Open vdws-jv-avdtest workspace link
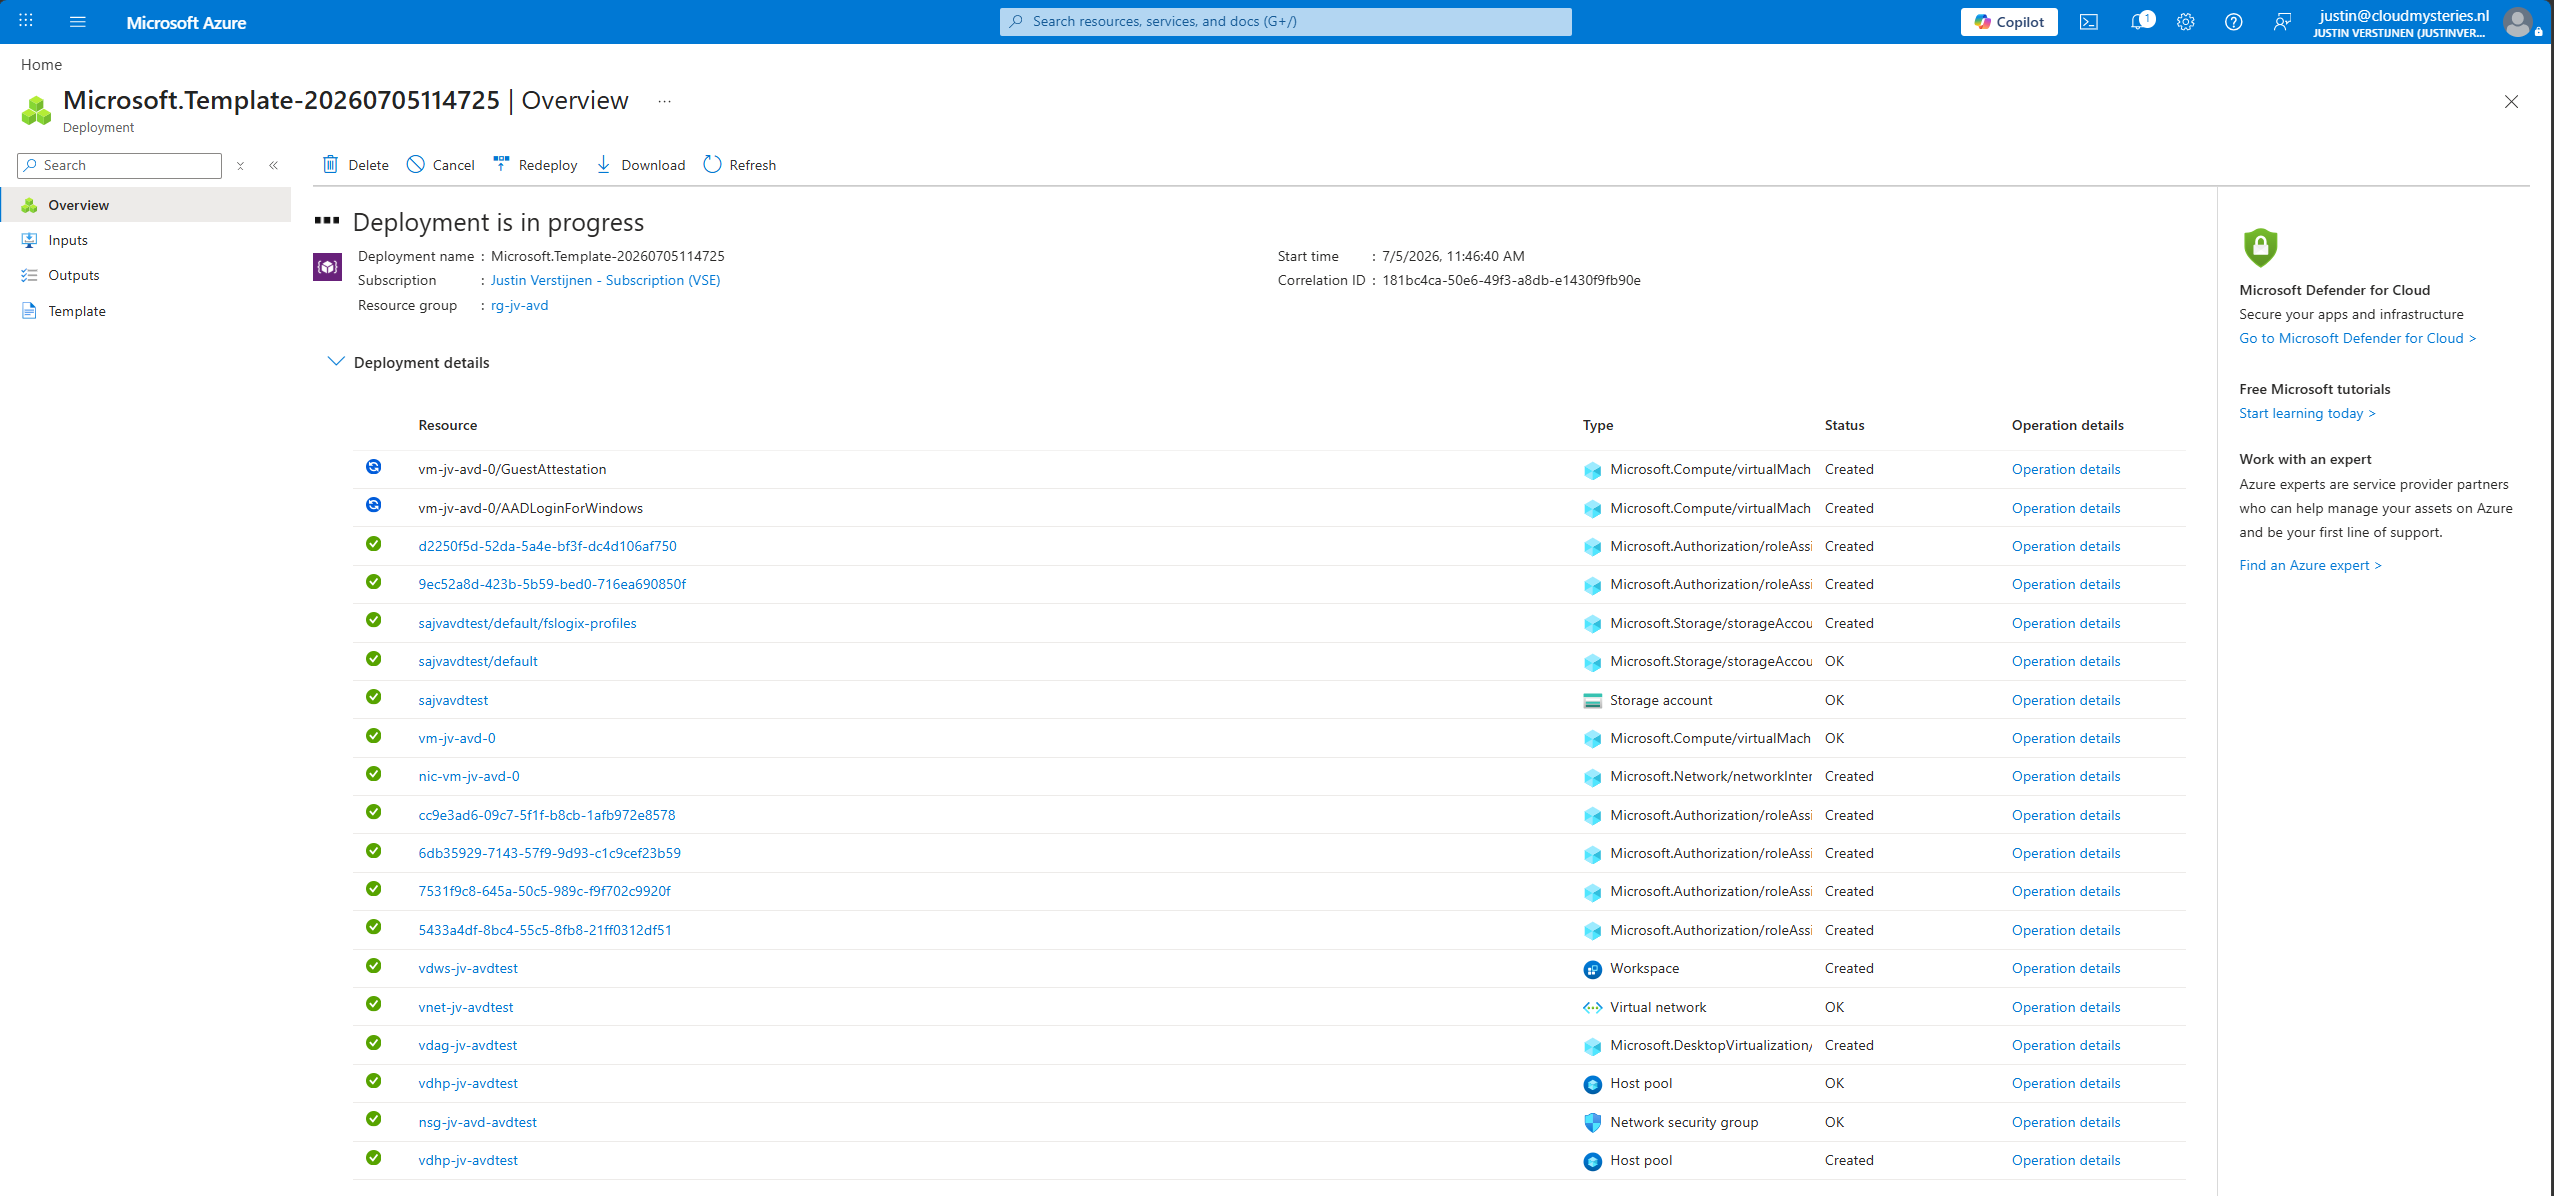The height and width of the screenshot is (1196, 2554). coord(468,968)
